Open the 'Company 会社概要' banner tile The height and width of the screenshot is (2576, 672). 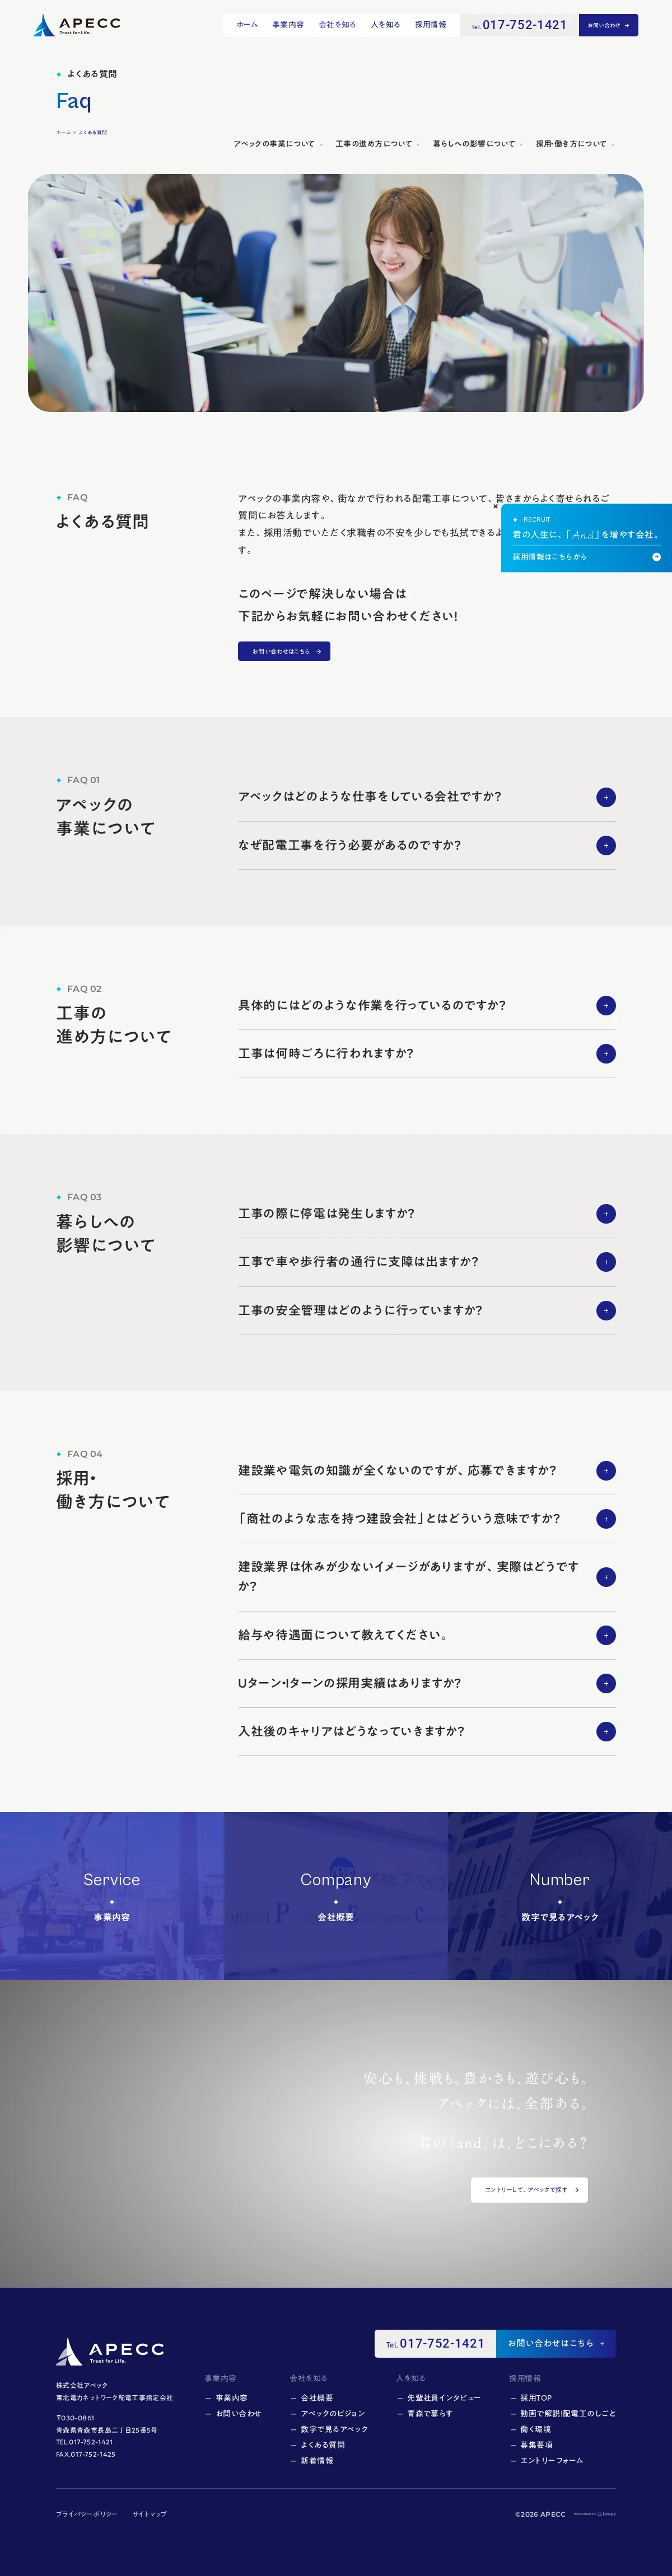(335, 1895)
